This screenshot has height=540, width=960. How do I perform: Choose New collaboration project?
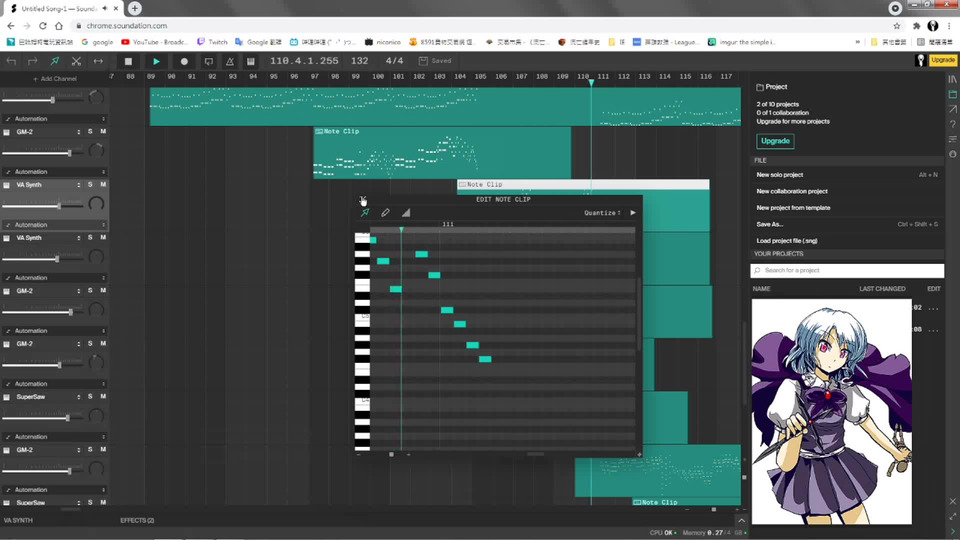point(792,191)
